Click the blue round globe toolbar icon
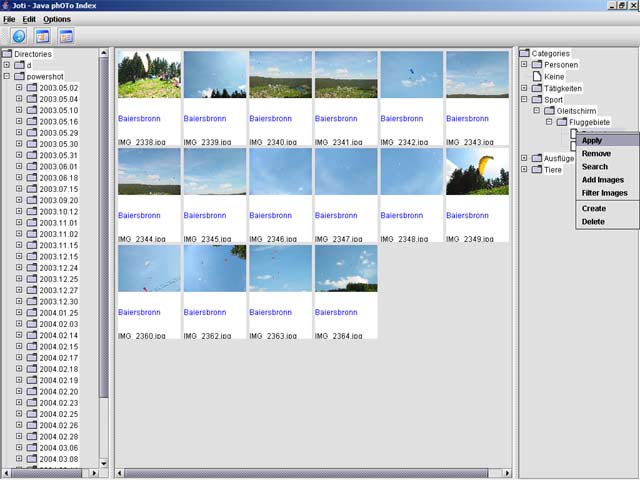Screen dimensions: 640x480 pyautogui.click(x=18, y=37)
